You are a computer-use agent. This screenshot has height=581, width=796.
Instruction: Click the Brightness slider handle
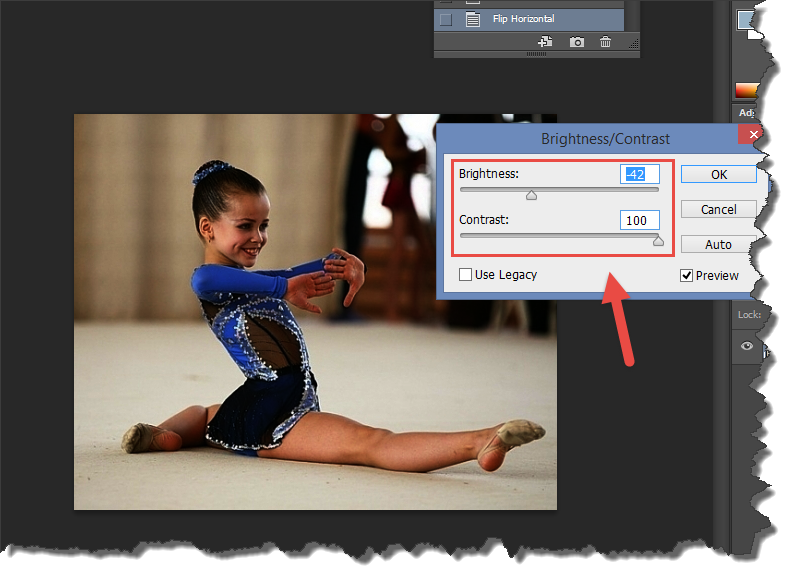click(532, 195)
